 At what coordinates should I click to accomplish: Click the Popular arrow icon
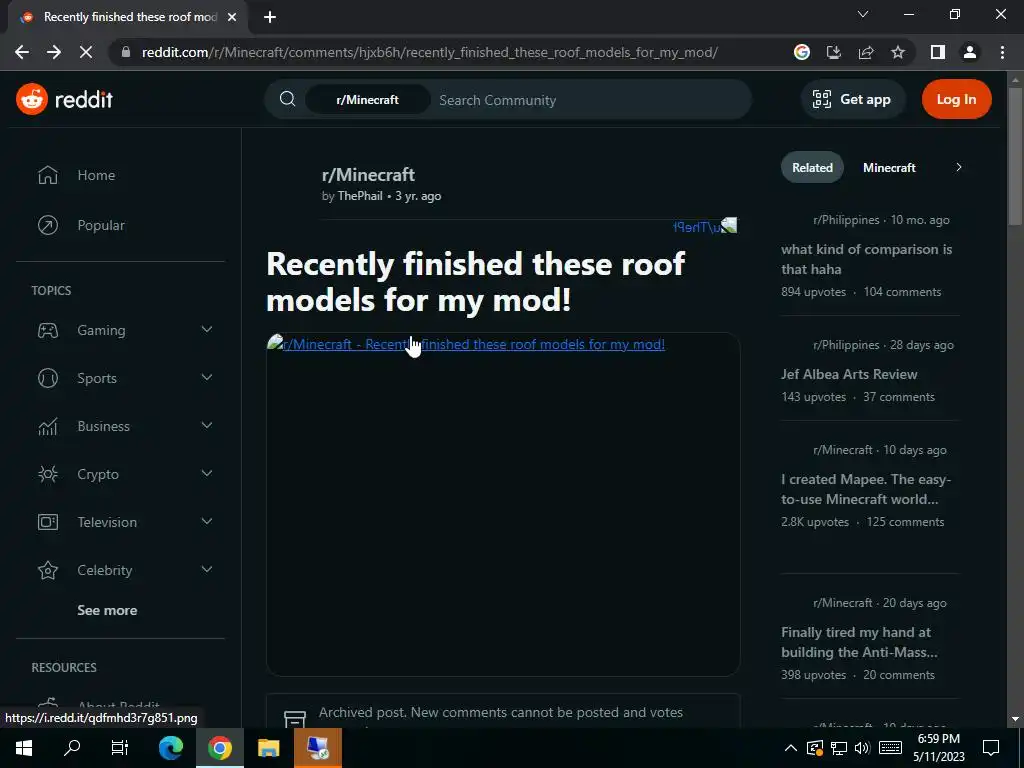[48, 225]
